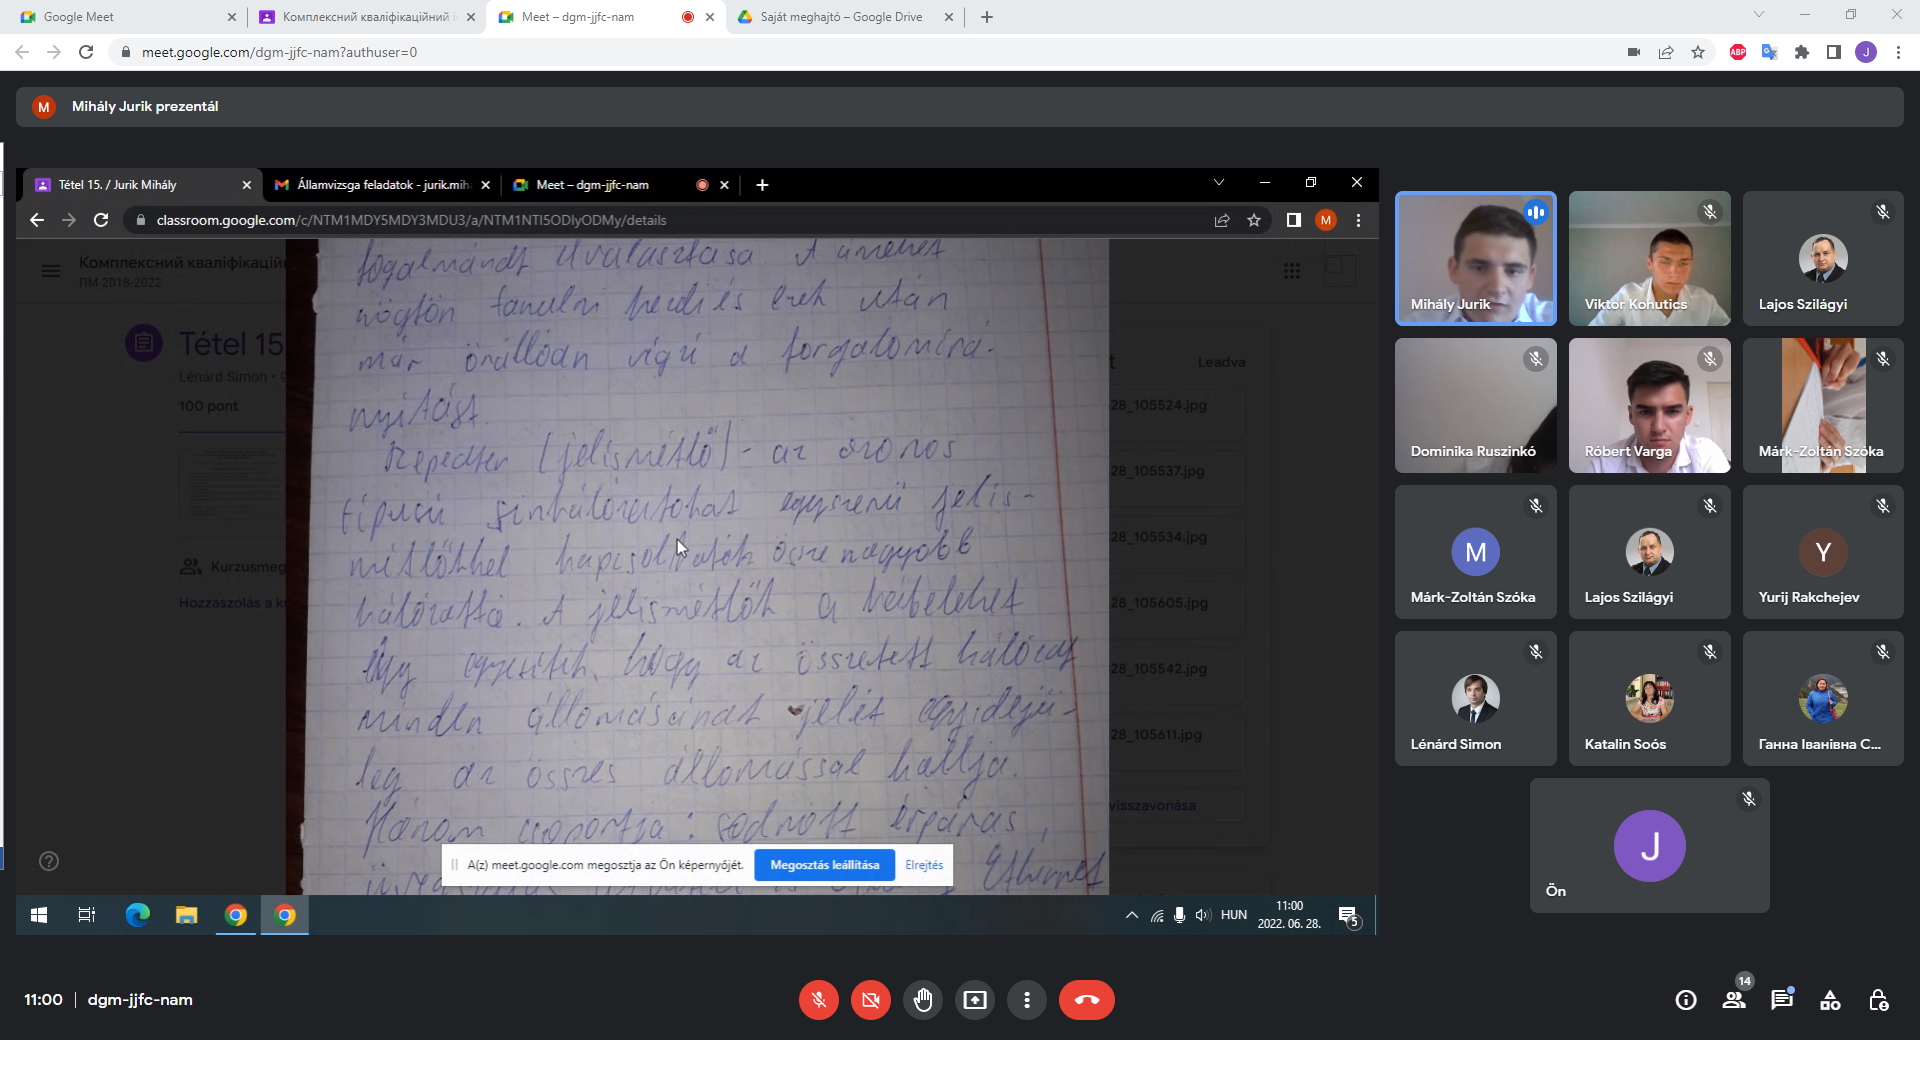1920x1078 pixels.
Task: Raise hand in the meeting
Action: pos(923,1000)
